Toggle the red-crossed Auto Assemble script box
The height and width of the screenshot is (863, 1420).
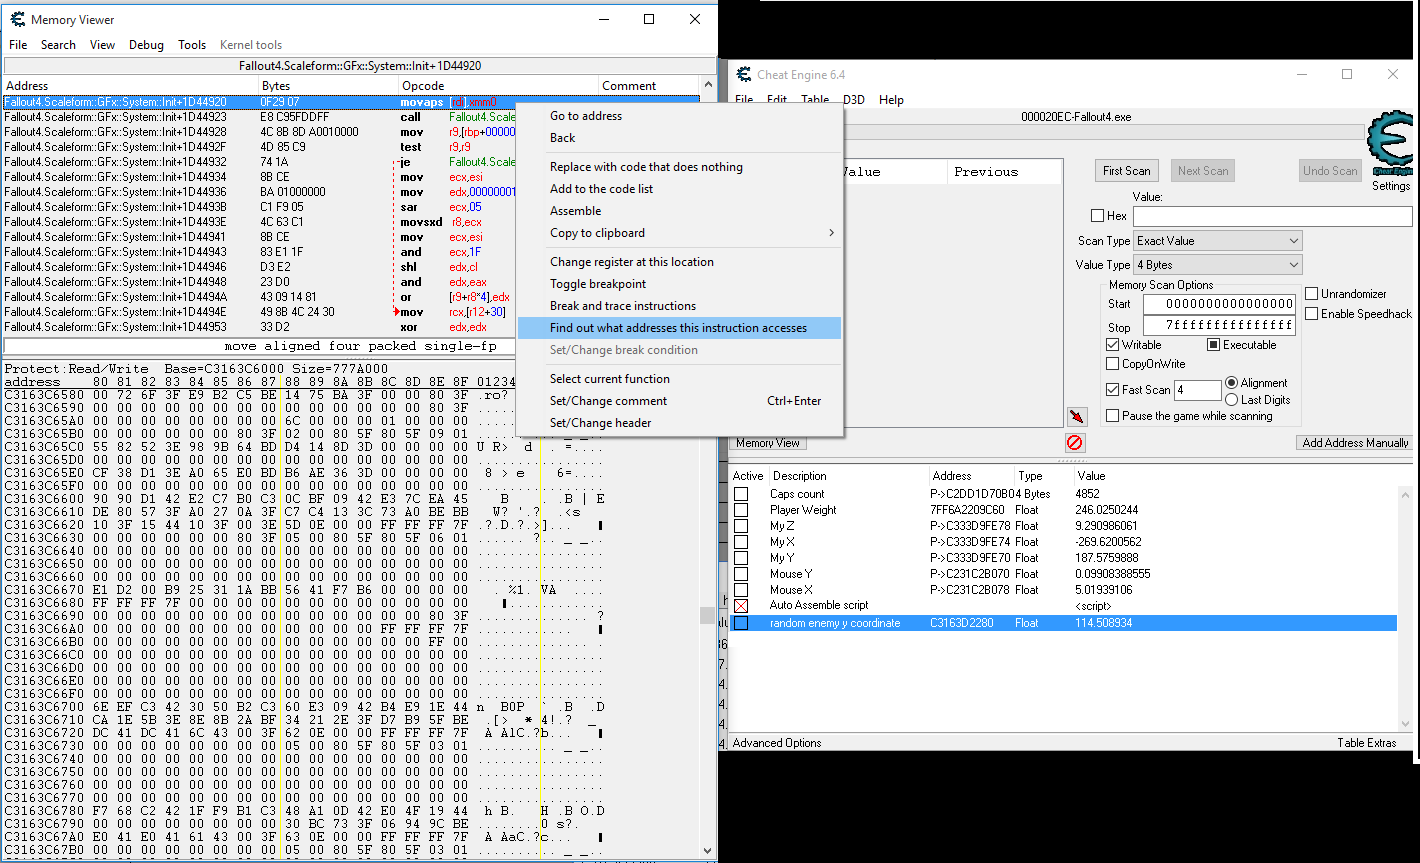click(741, 606)
